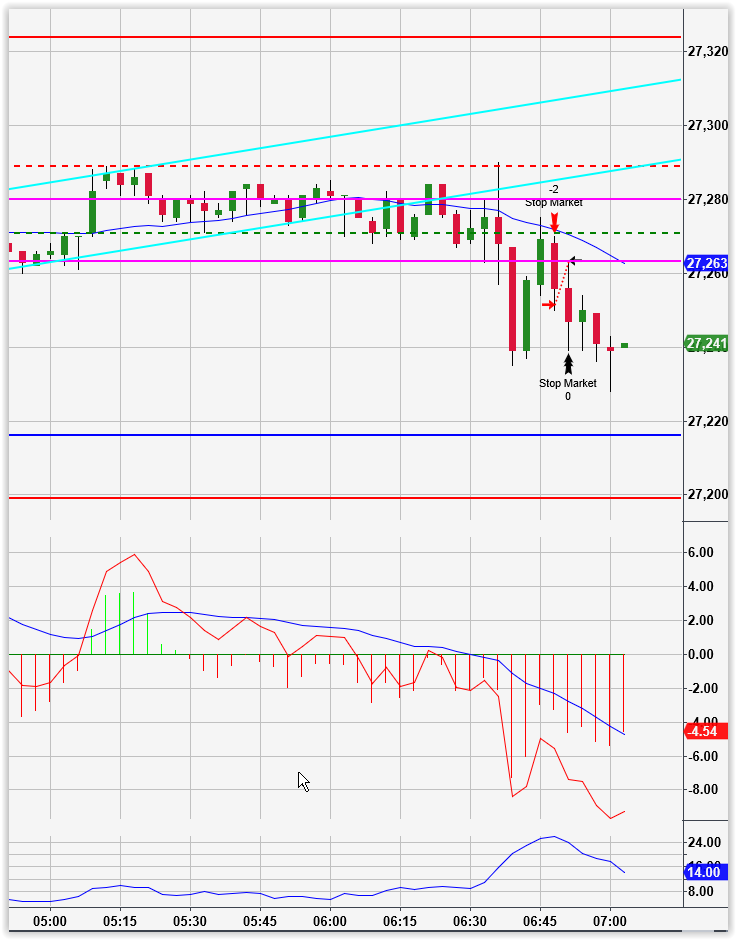Click the 6.00 oscillator scale label
Screen dimensions: 736x940
coord(701,552)
